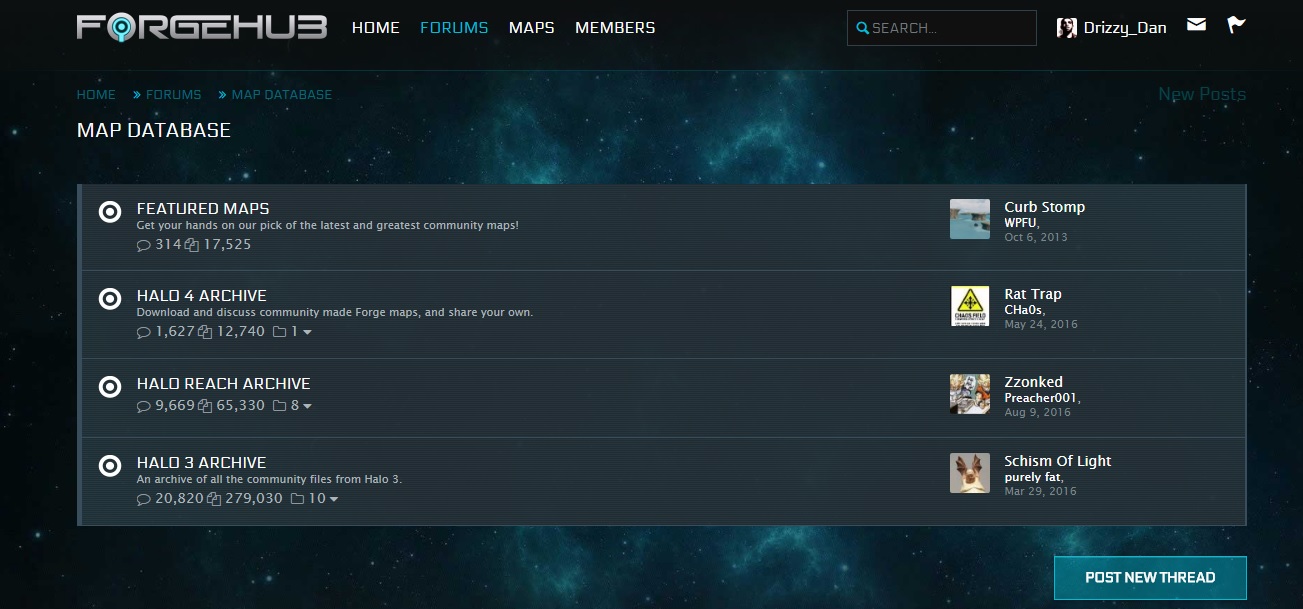
Task: Click the Halo 4 Archive status icon
Action: (110, 299)
